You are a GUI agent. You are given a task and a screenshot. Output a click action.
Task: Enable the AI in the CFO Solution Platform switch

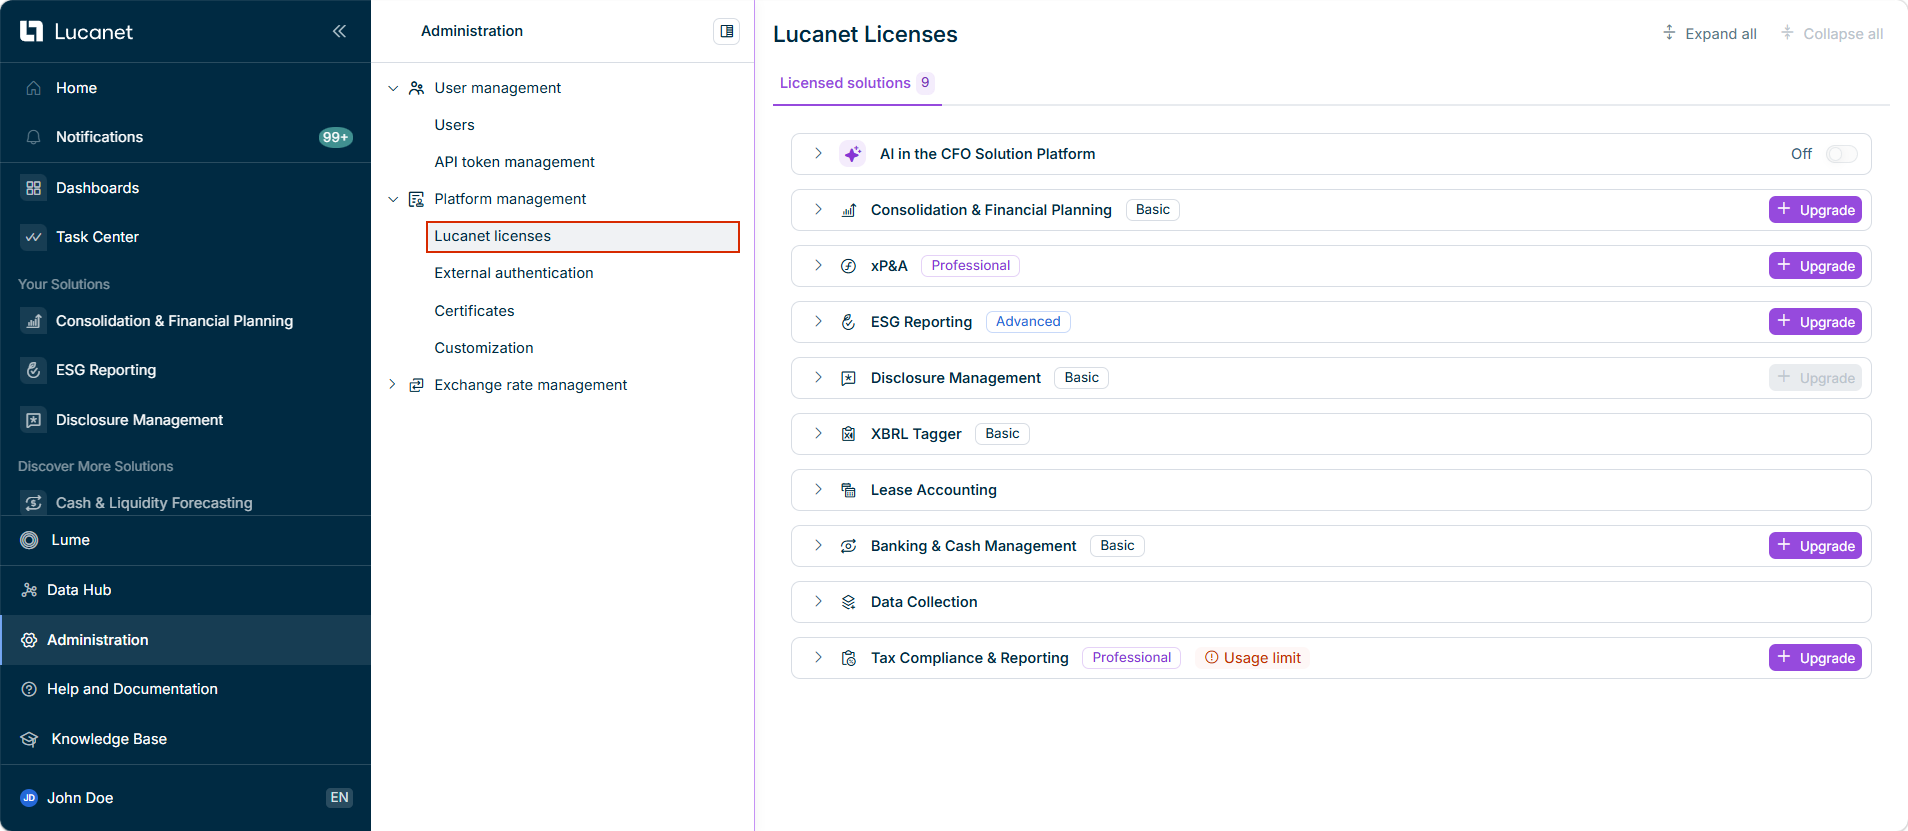(x=1841, y=154)
